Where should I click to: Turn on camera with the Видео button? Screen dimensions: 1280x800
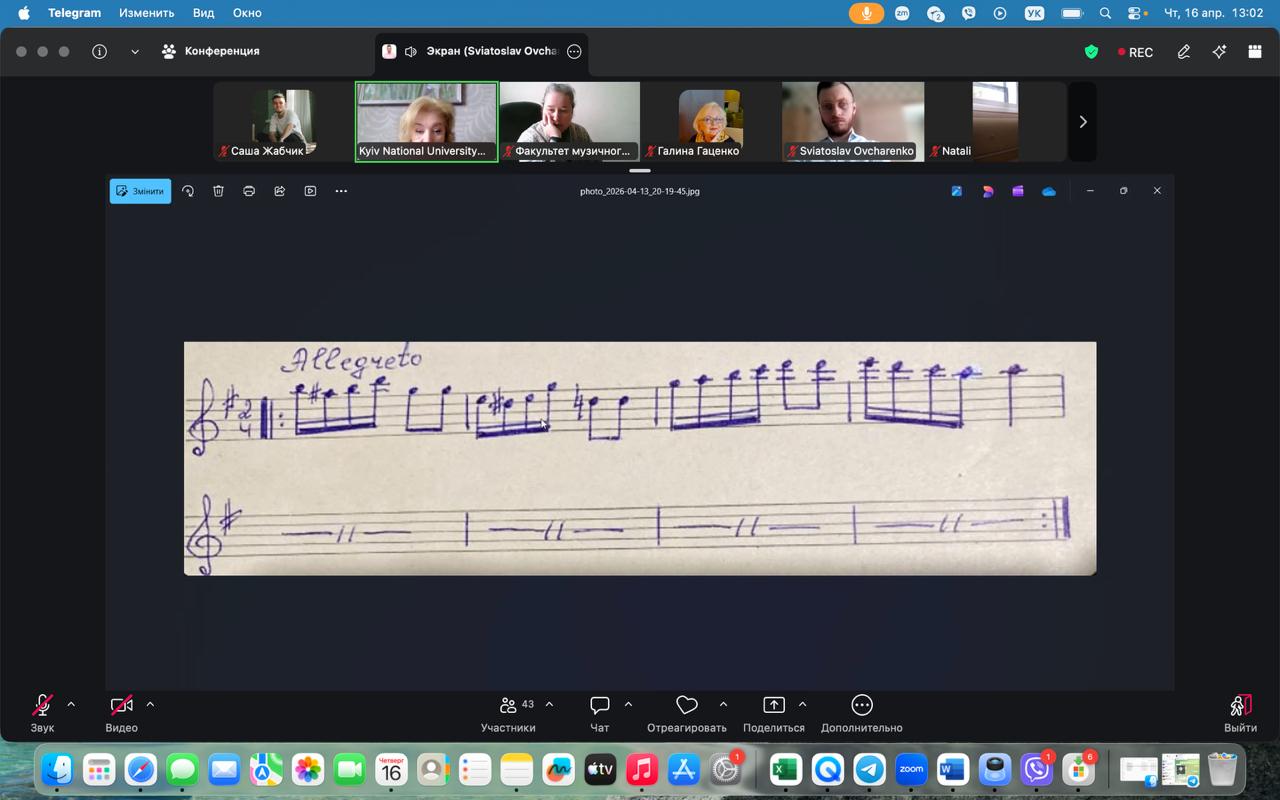coord(122,714)
